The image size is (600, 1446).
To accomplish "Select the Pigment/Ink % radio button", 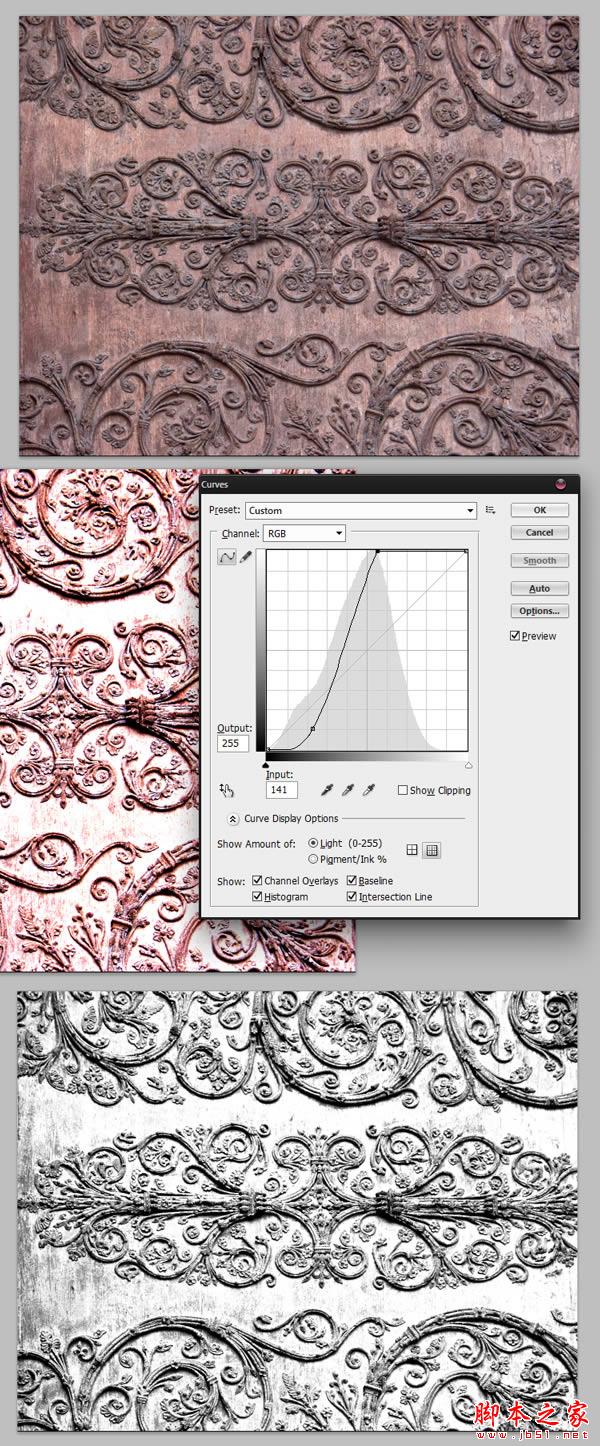I will (x=313, y=859).
